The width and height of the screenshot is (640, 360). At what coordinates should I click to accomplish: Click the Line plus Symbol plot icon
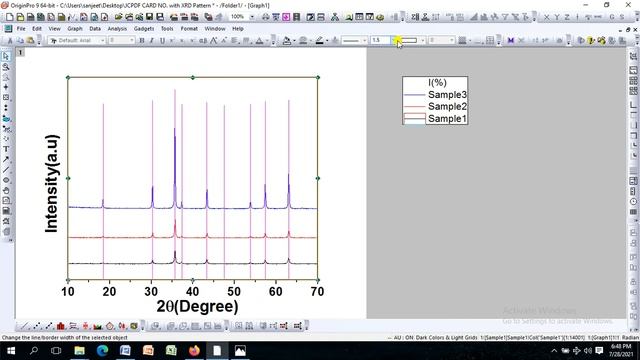point(49,326)
